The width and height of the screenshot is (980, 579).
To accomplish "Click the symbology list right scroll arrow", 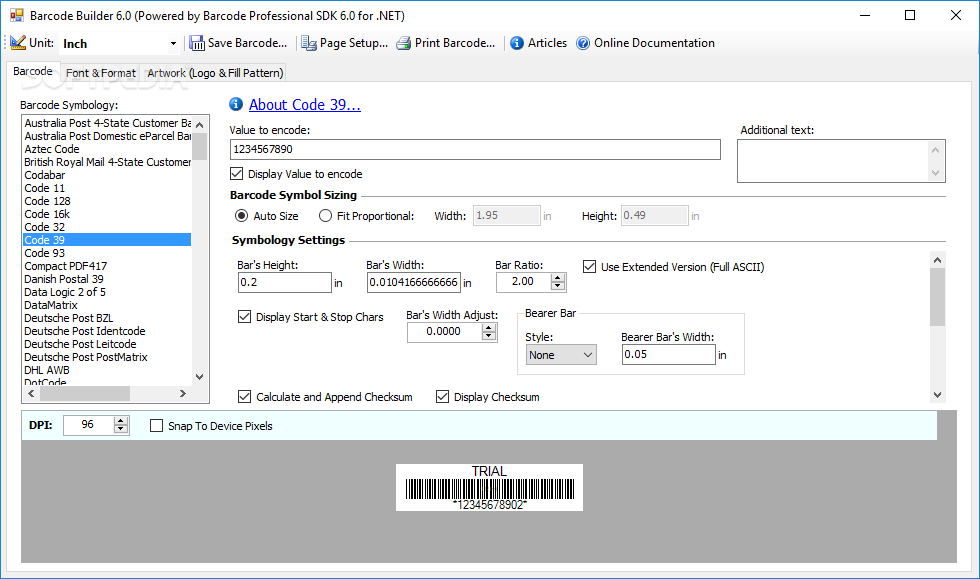I will (183, 393).
